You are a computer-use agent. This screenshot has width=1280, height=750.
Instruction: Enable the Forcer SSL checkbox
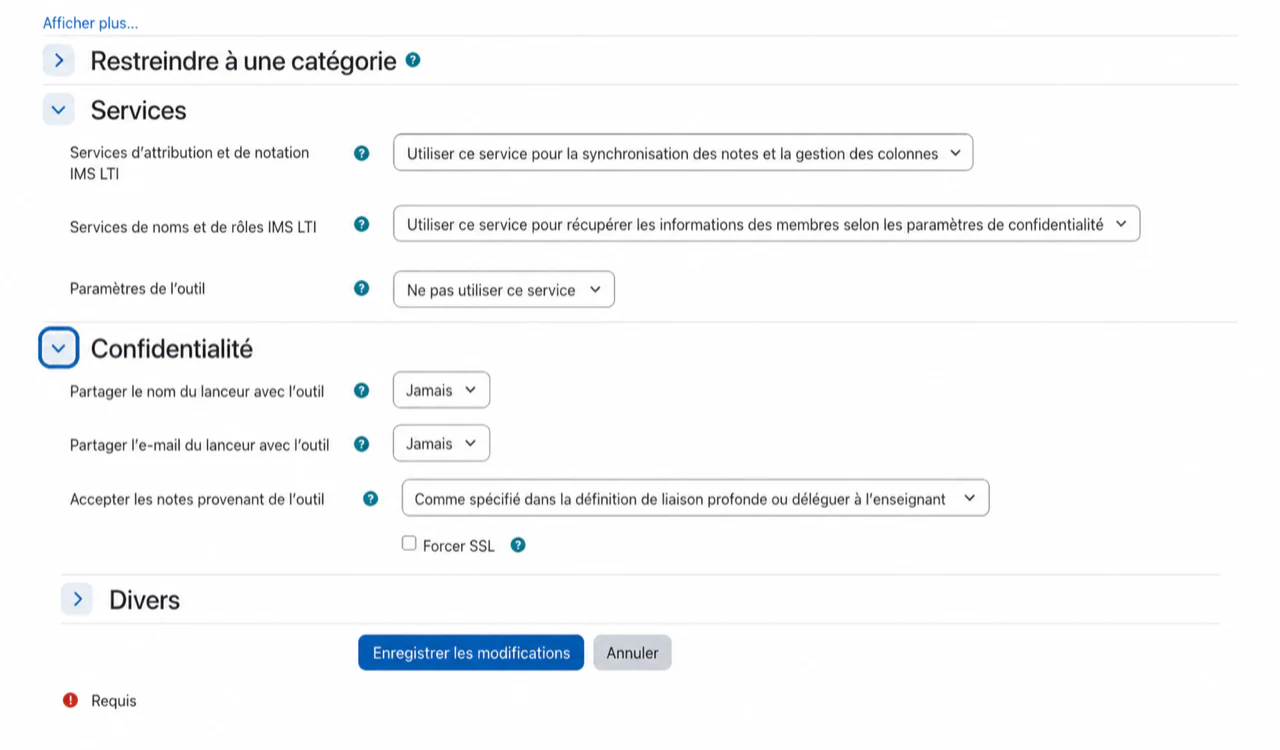tap(409, 543)
